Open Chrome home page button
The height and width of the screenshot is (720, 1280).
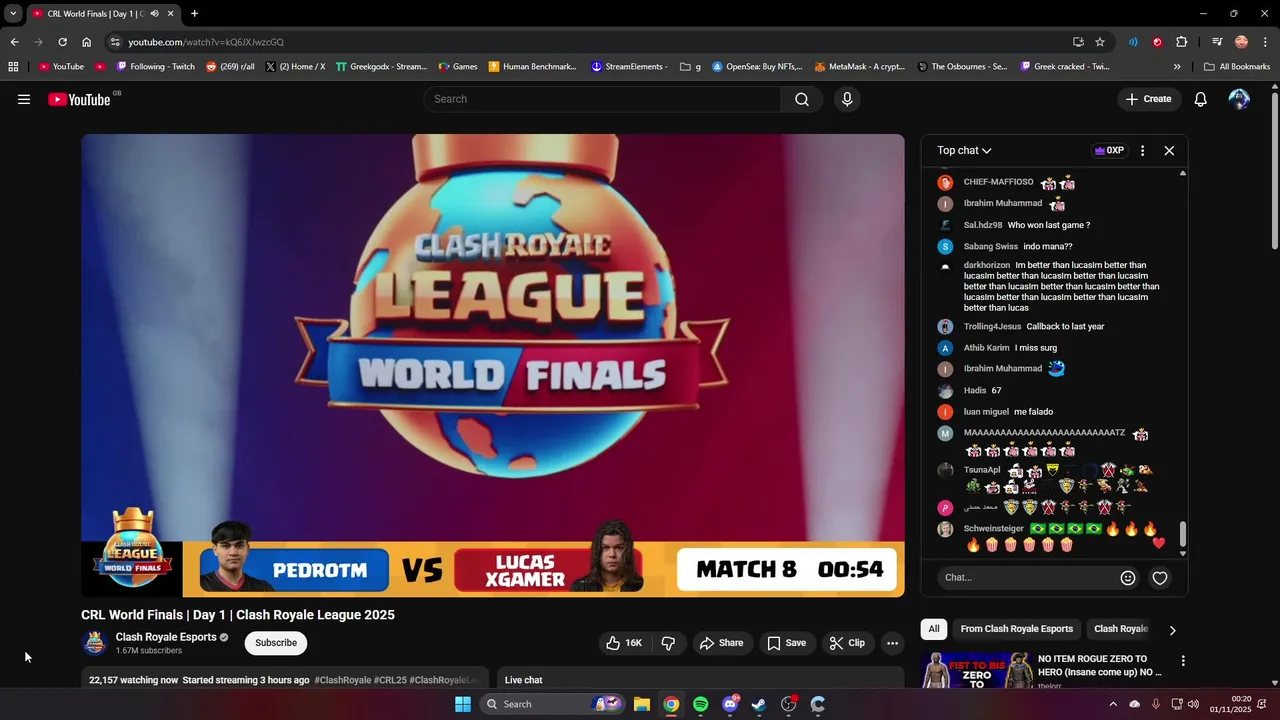(87, 42)
